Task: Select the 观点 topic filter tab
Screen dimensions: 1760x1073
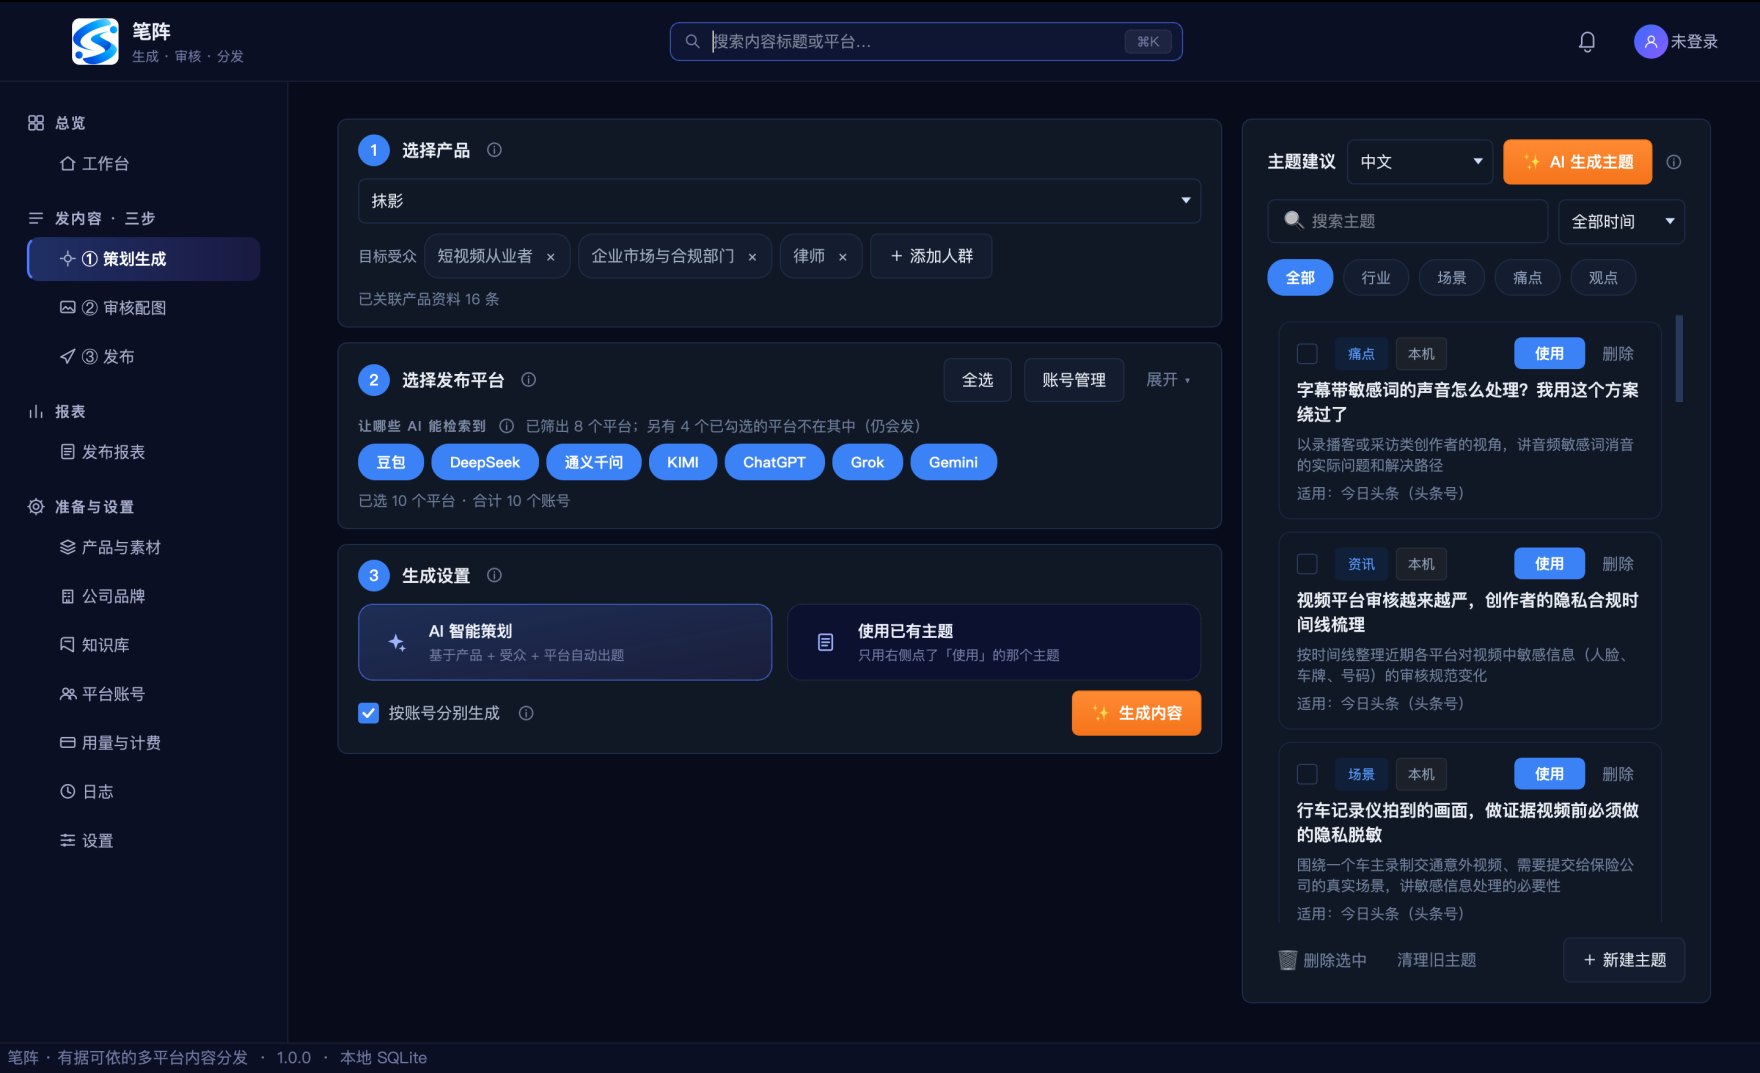Action: [x=1603, y=278]
